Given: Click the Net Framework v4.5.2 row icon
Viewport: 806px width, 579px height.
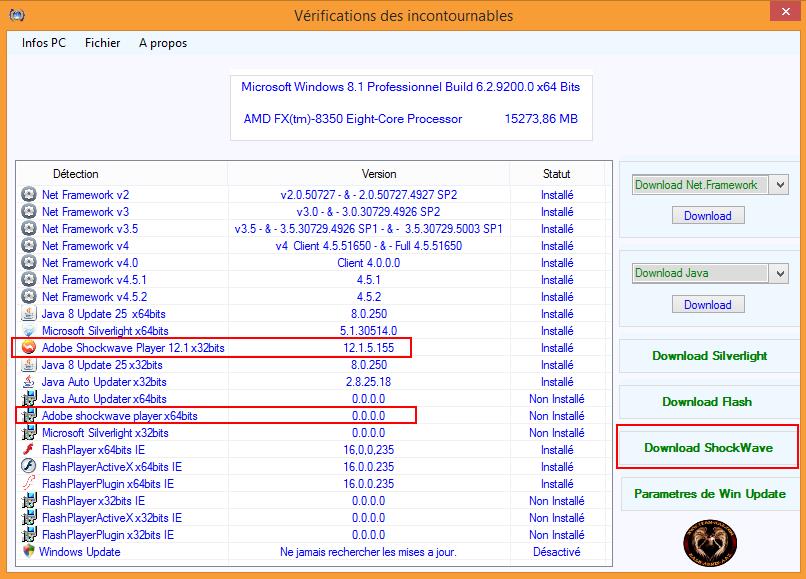Looking at the screenshot, I should coord(29,296).
